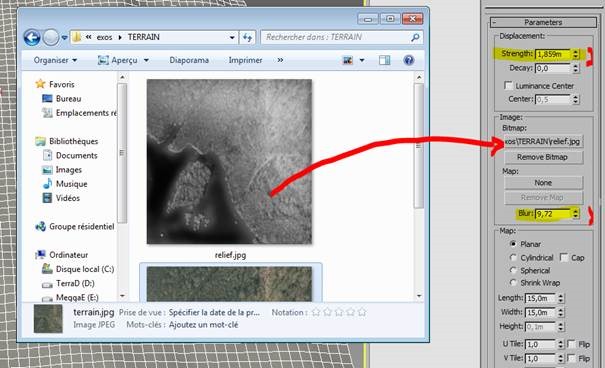Screen dimensions: 605x368
Task: Click the relief.jpg Bitmap button
Action: (543, 142)
